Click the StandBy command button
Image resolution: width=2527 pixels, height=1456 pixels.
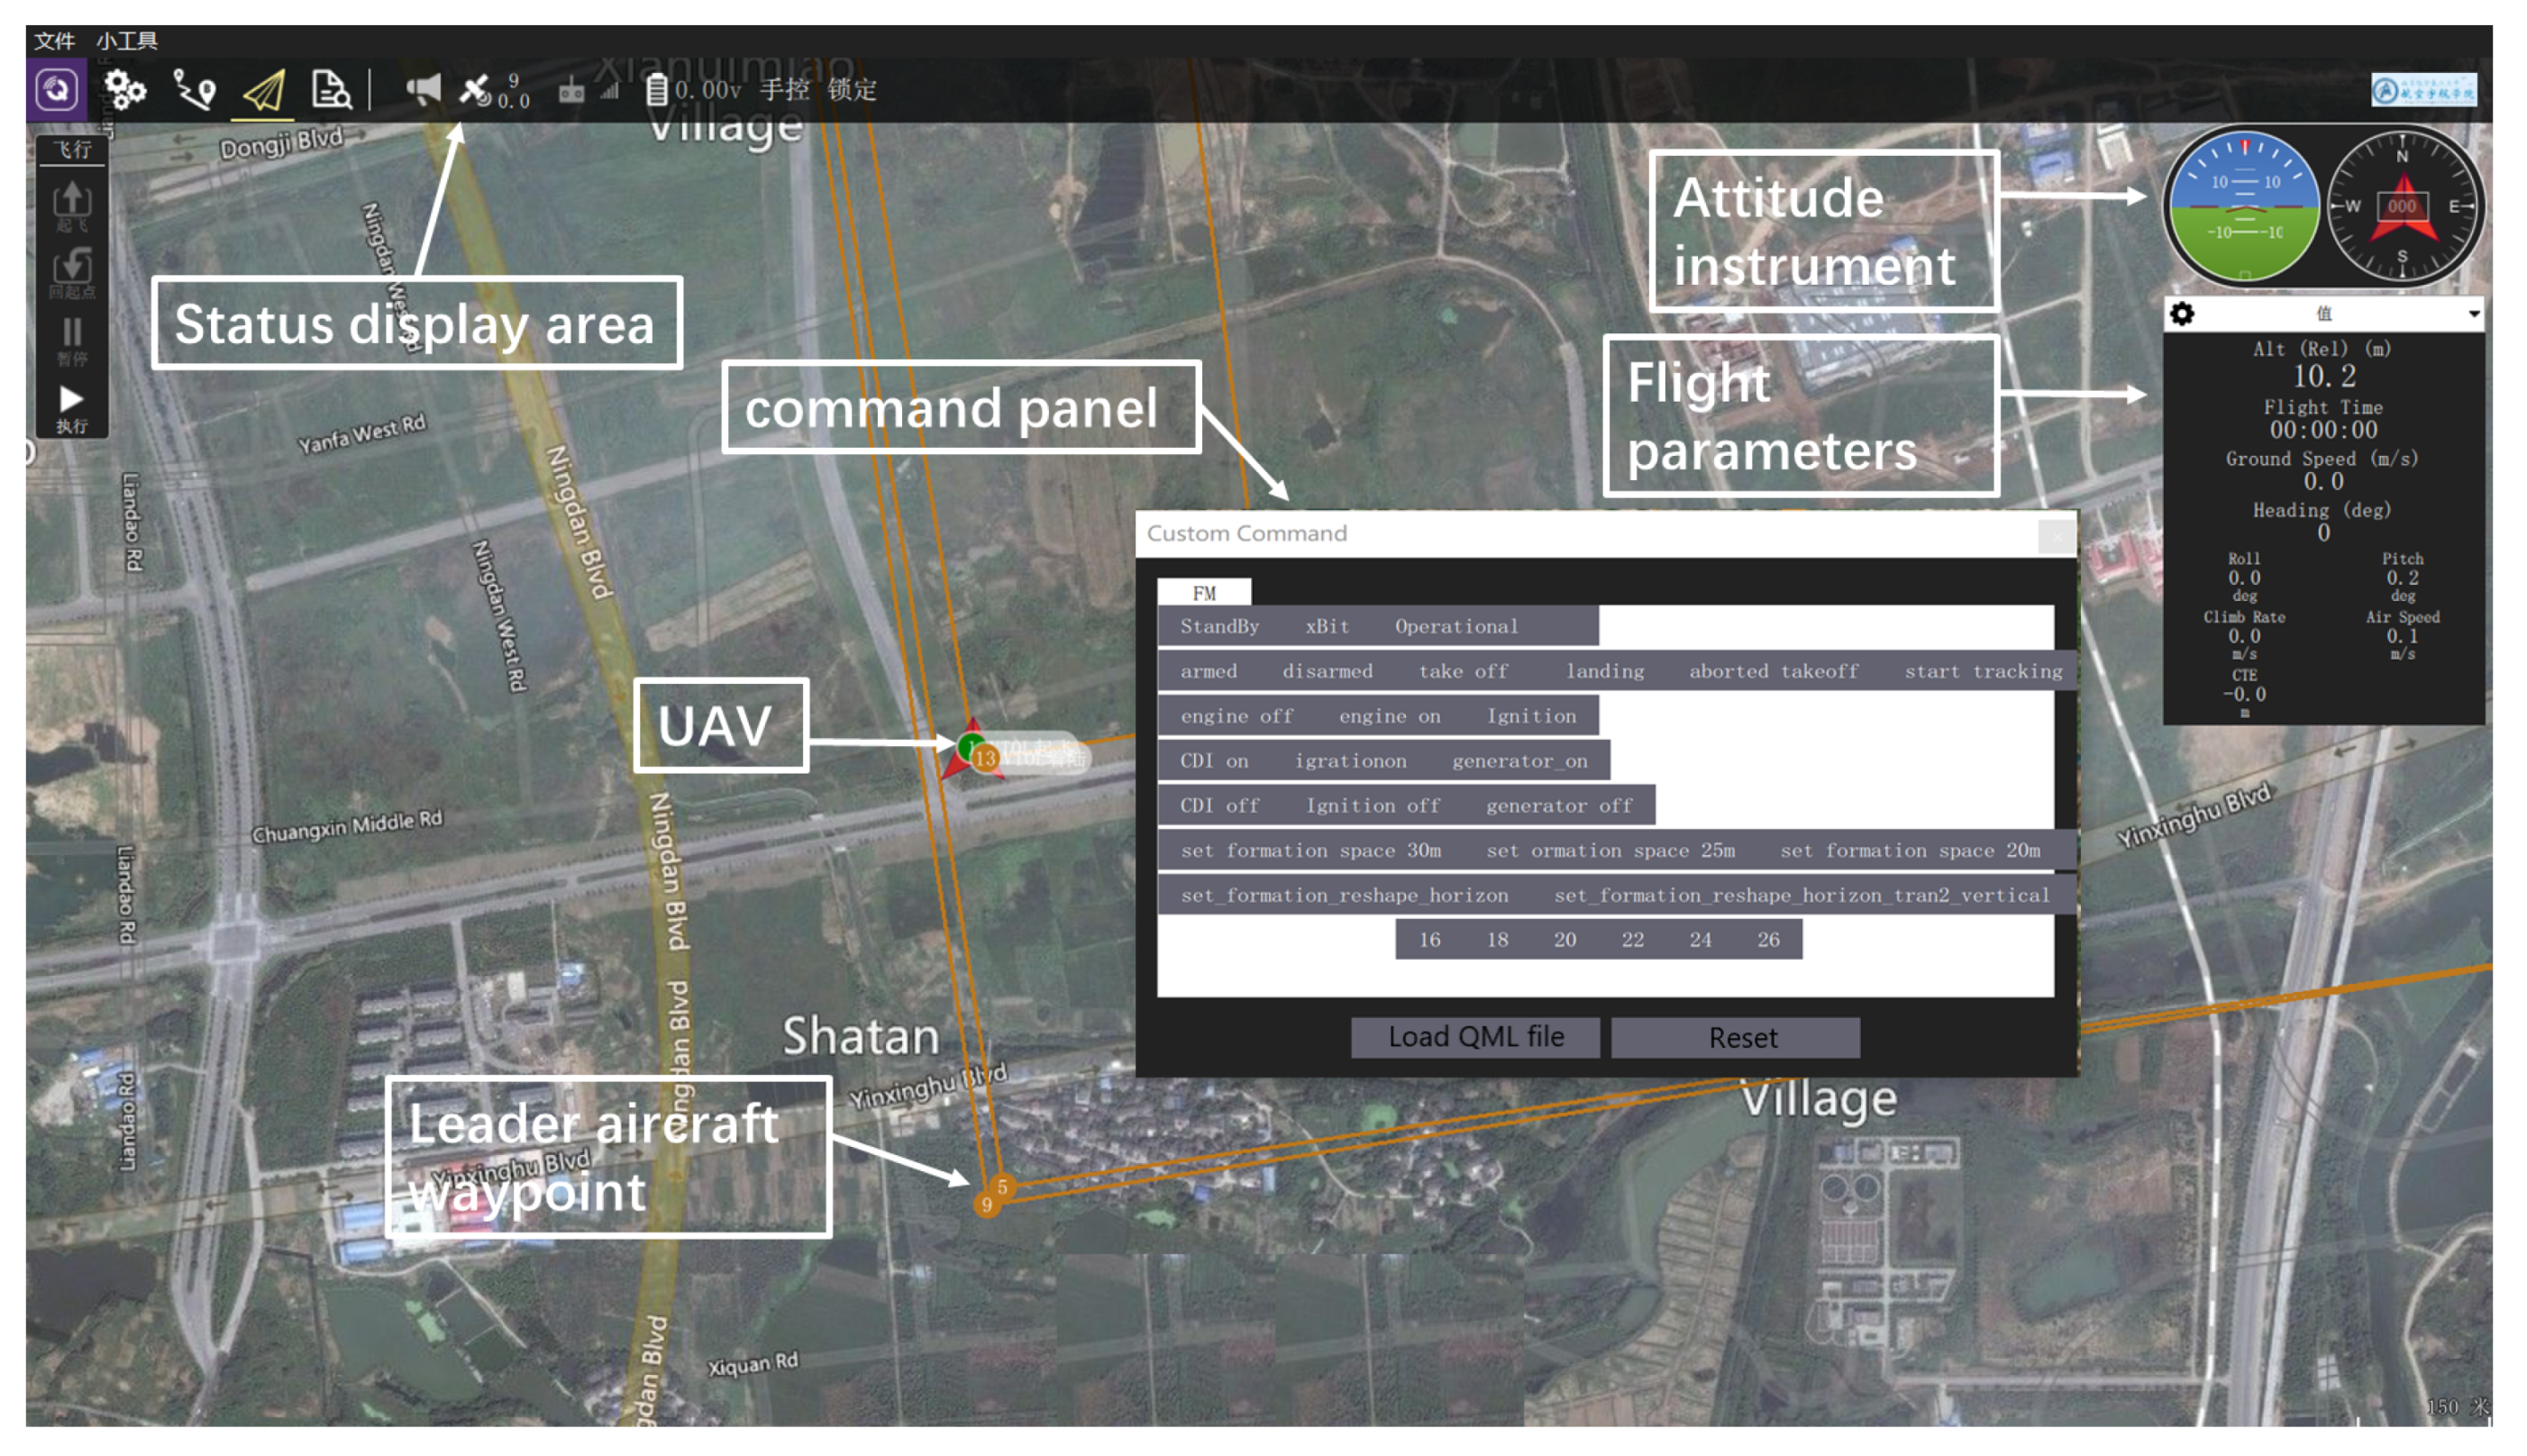click(1219, 626)
